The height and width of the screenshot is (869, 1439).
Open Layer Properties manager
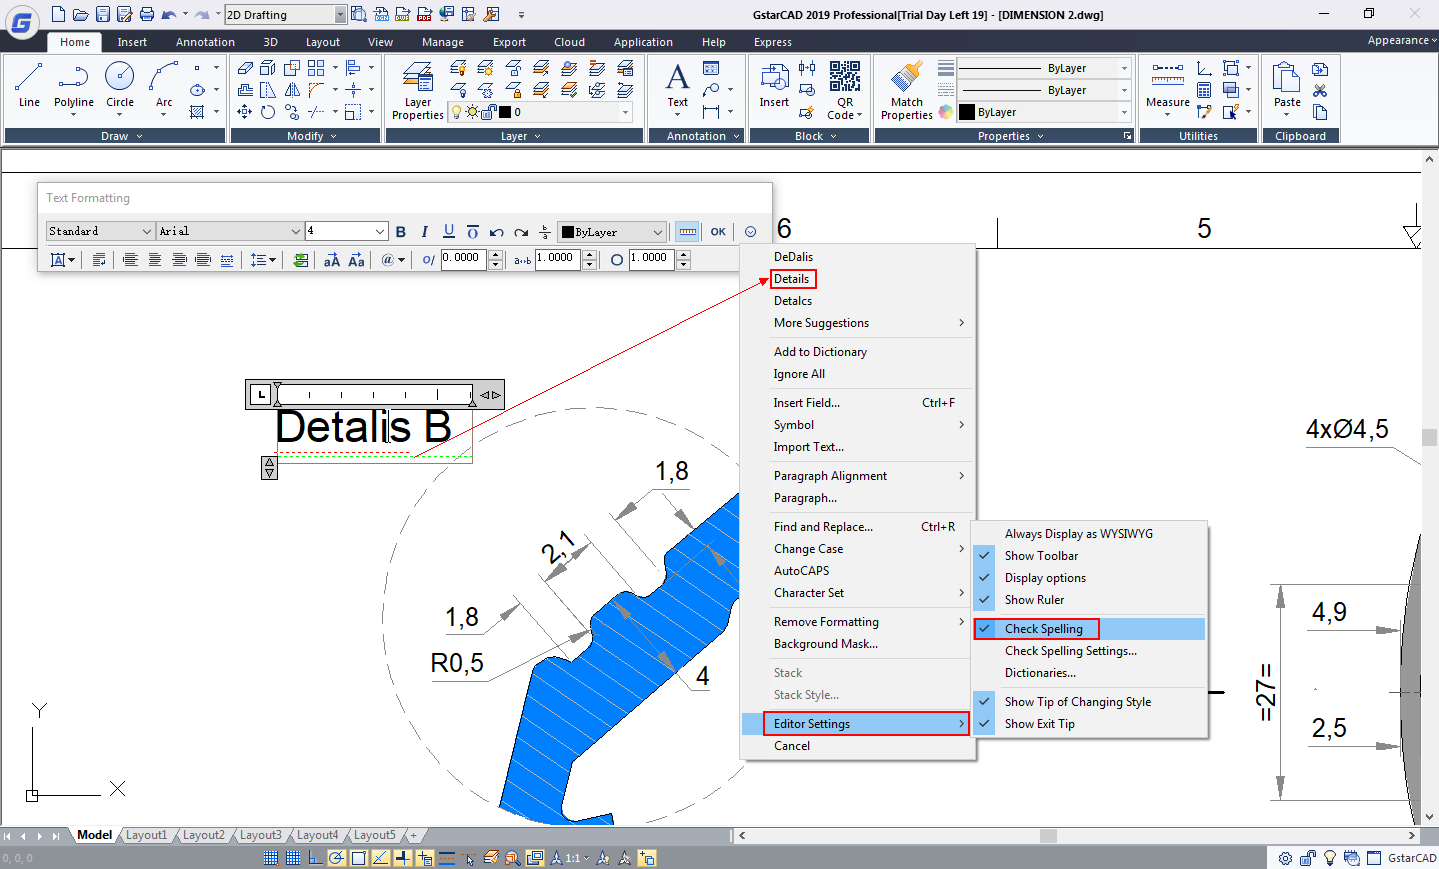point(418,90)
